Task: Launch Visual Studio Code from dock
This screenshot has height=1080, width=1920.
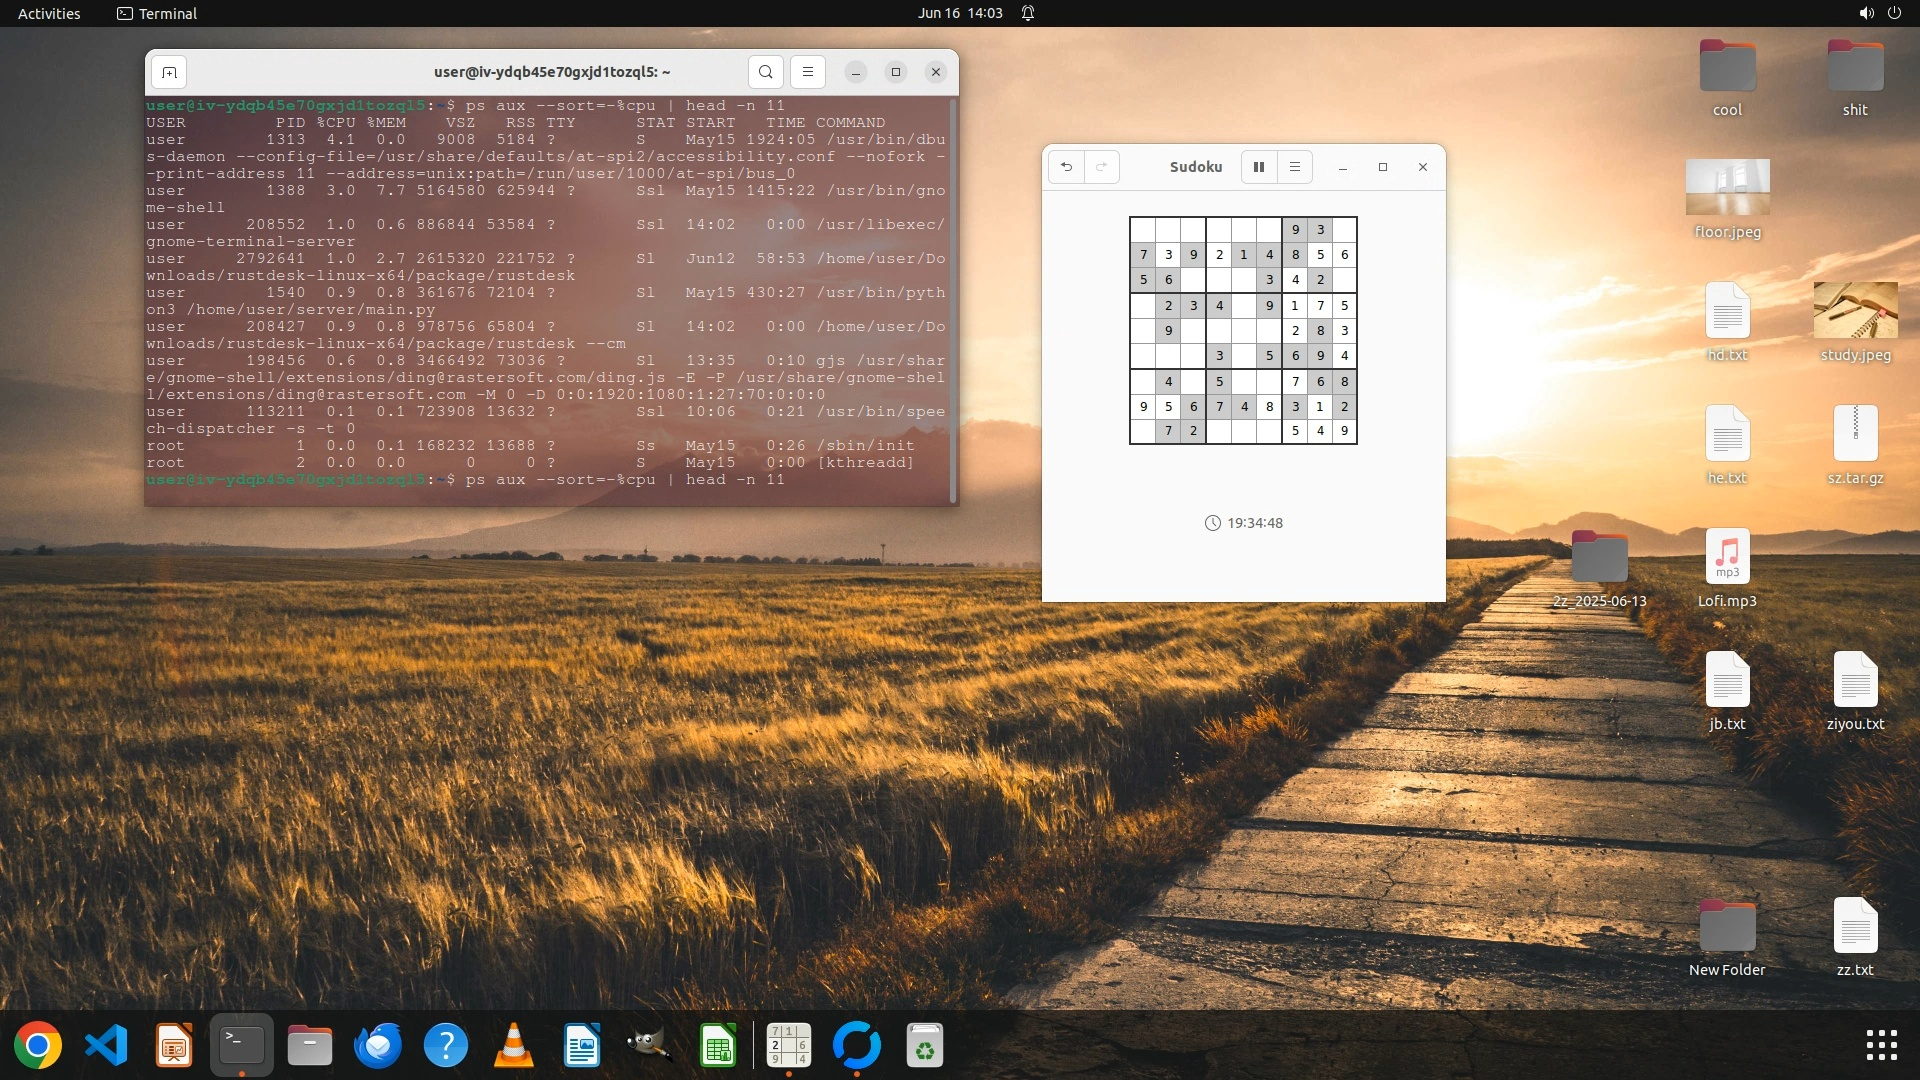Action: (x=106, y=1046)
